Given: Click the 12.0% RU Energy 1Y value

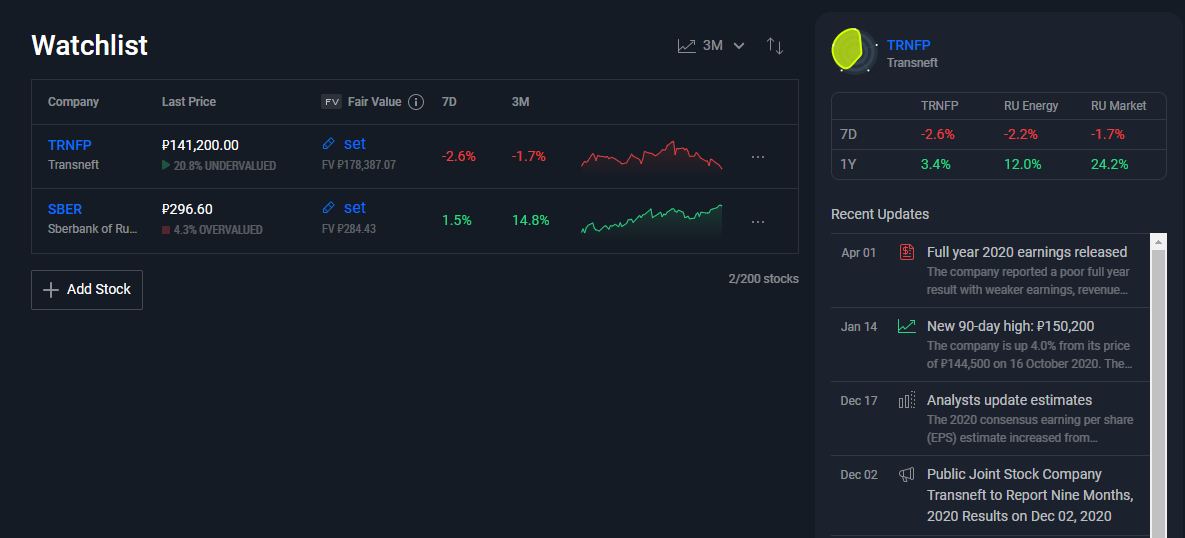Looking at the screenshot, I should (x=1023, y=164).
